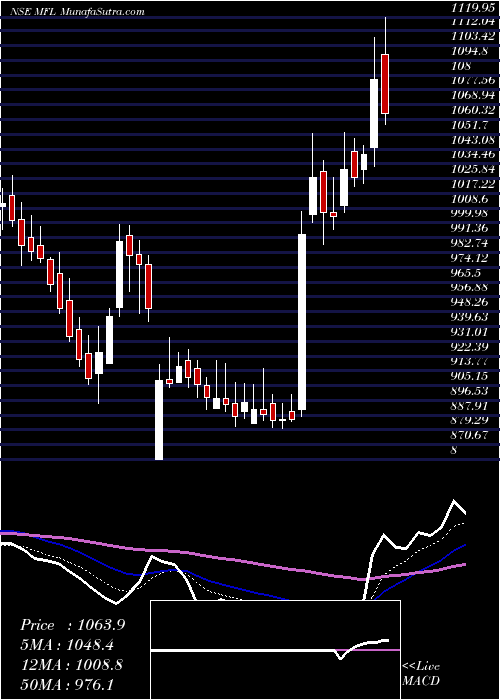Select the 939.63 price axis label
Viewport: 500px width, 700px height.
(x=471, y=317)
